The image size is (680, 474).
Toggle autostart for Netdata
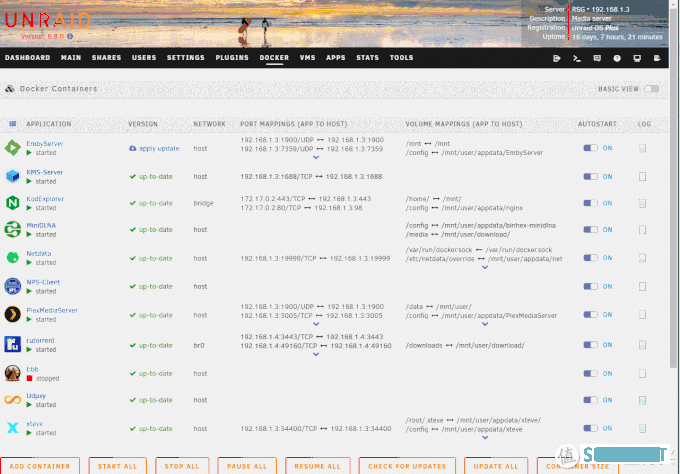[590, 258]
